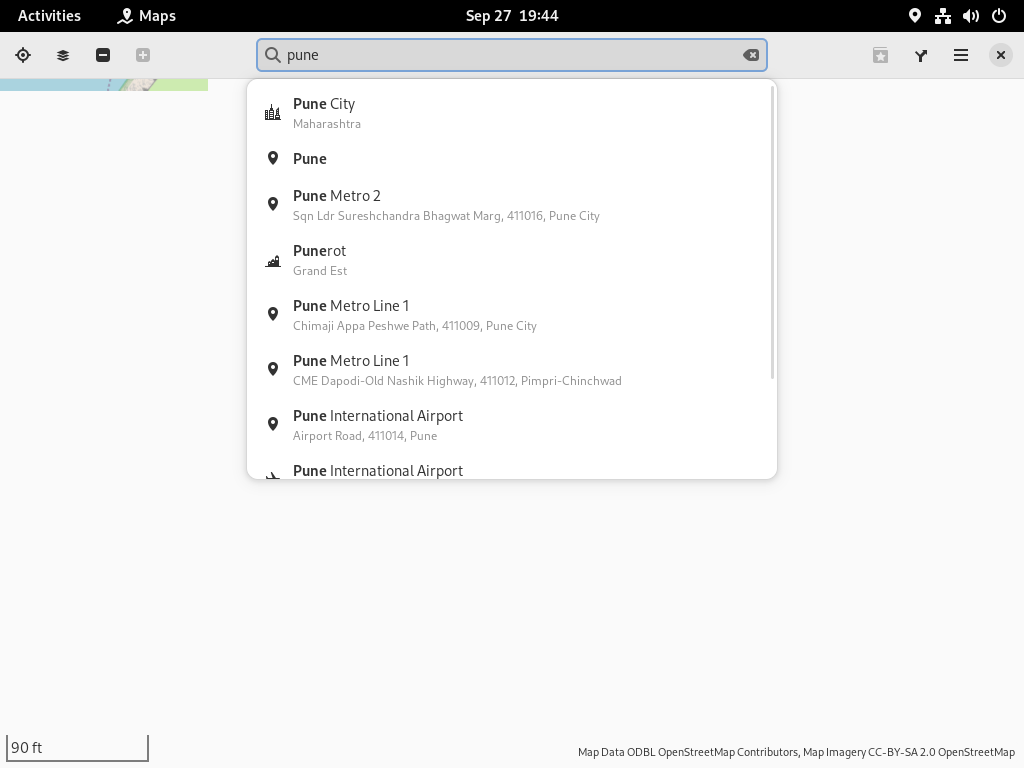Click the date and time Sep 27 19:44
1024x768 pixels.
tap(512, 16)
